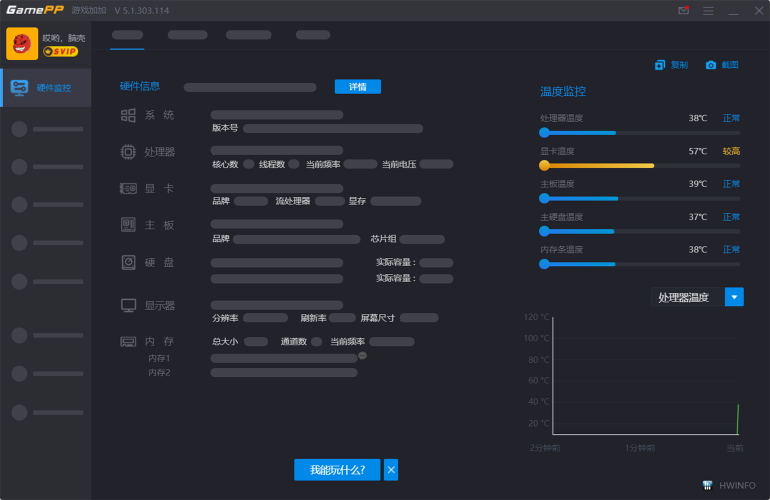Select the first top tab
This screenshot has width=770, height=500.
pyautogui.click(x=127, y=35)
